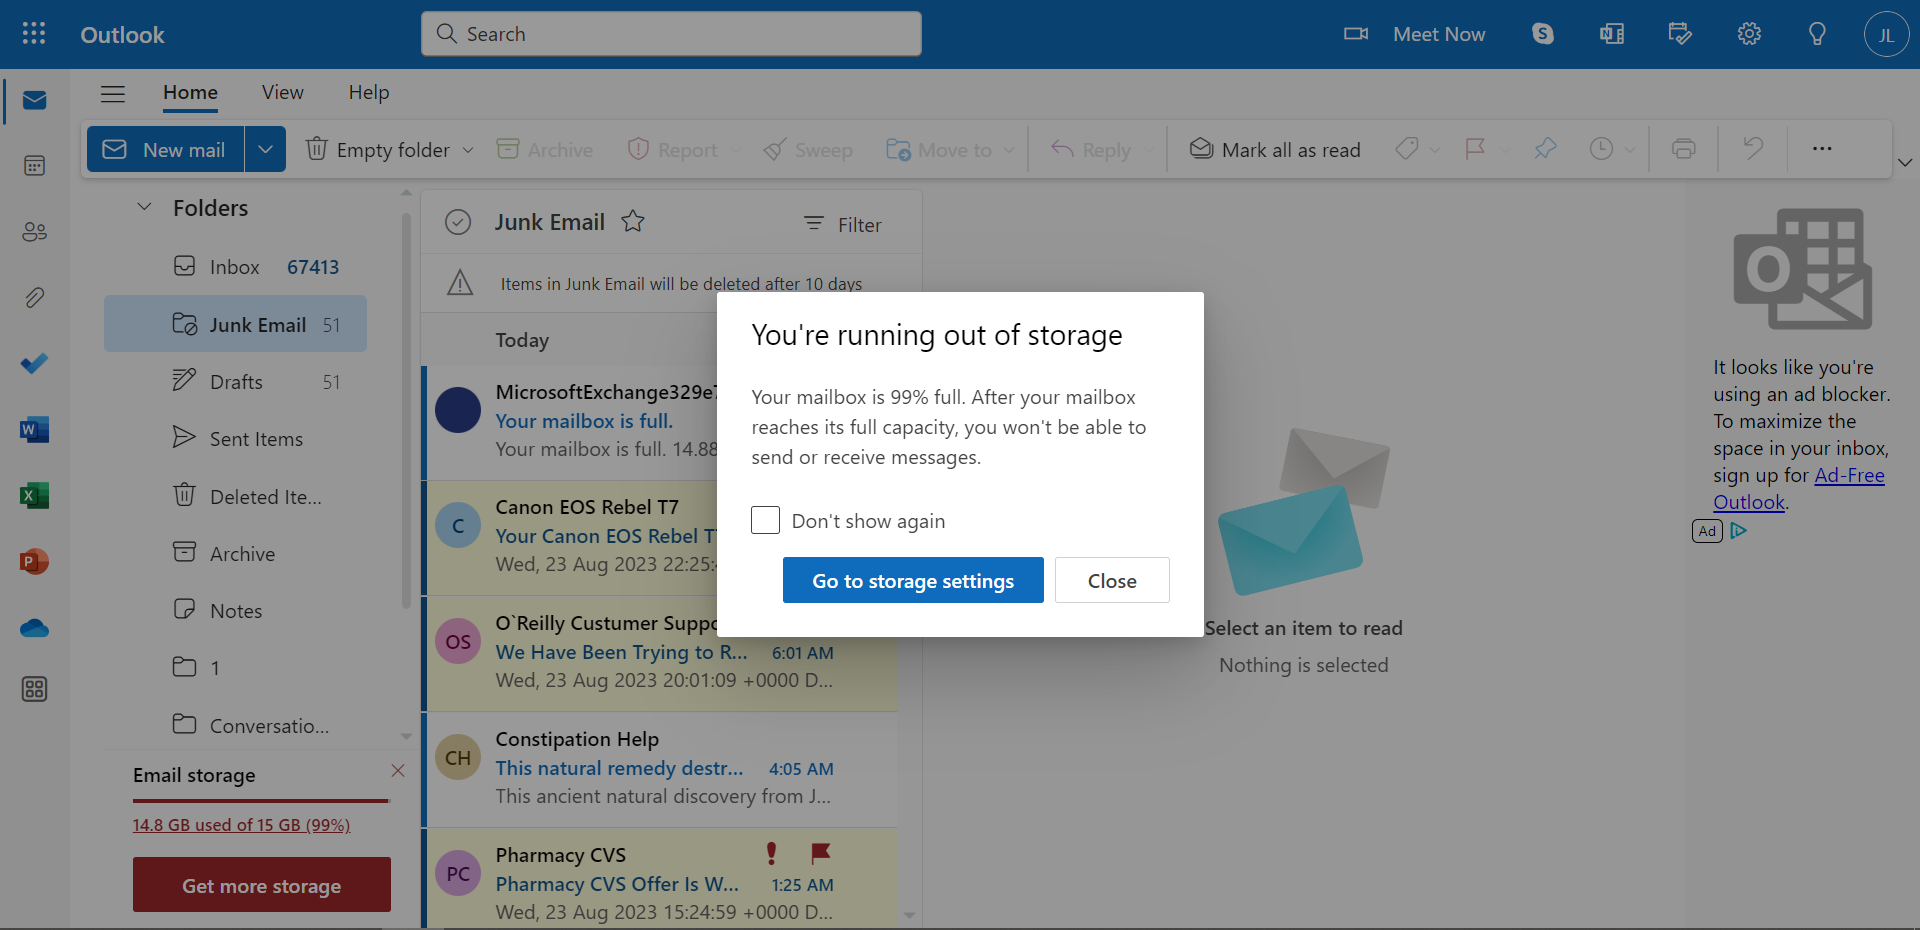This screenshot has height=930, width=1920.
Task: Open Ad-Free Outlook link
Action: pyautogui.click(x=1798, y=489)
